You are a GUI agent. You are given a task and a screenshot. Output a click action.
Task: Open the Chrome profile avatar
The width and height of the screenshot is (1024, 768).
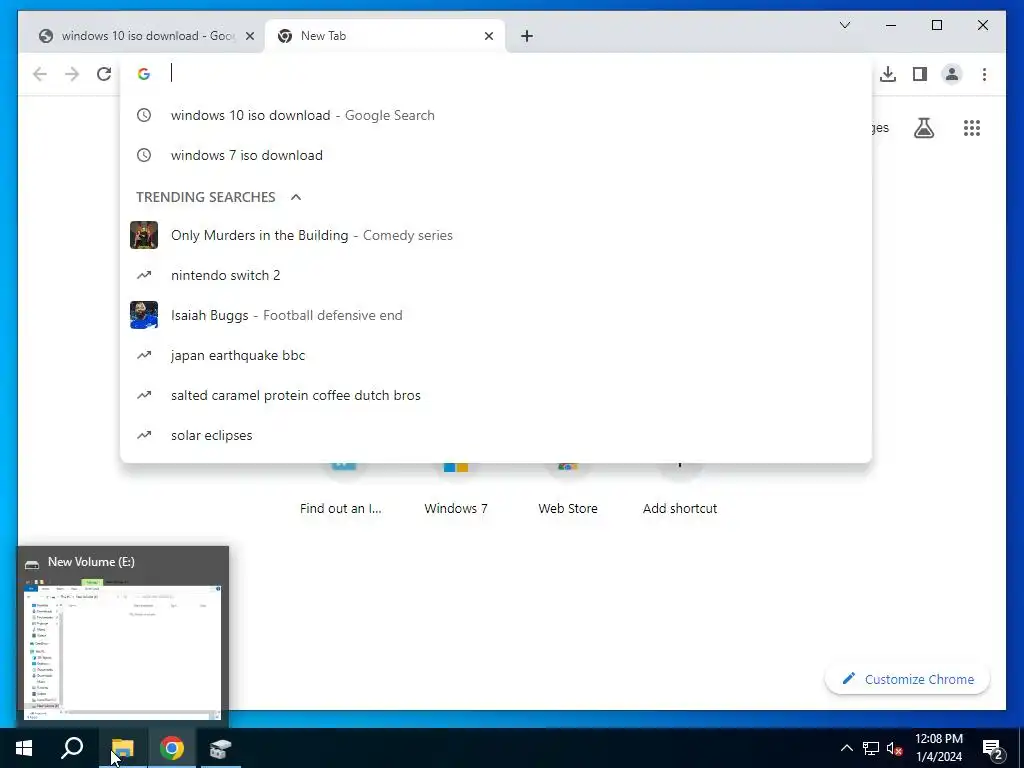[952, 74]
